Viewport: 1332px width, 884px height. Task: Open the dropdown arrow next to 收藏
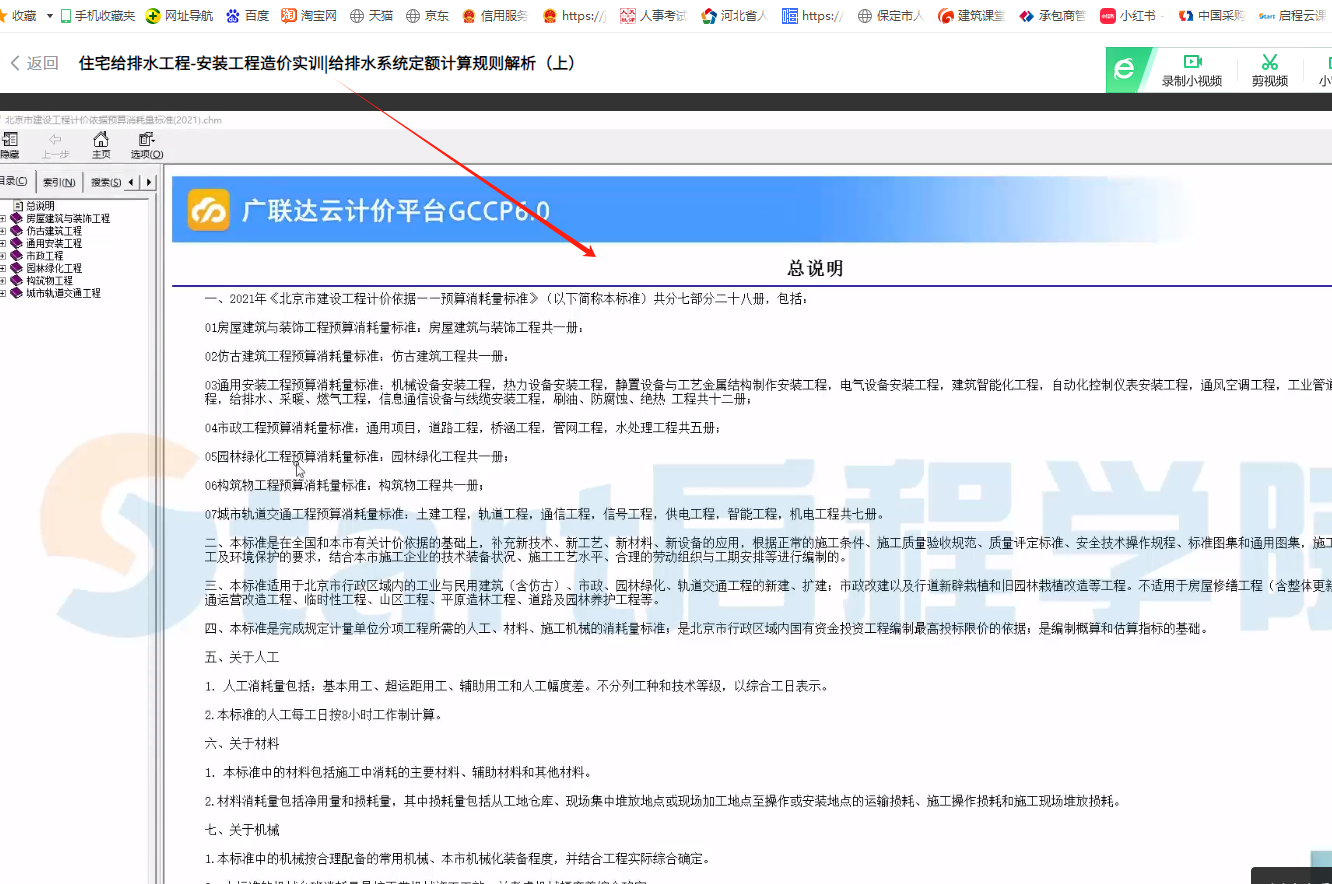click(x=49, y=16)
